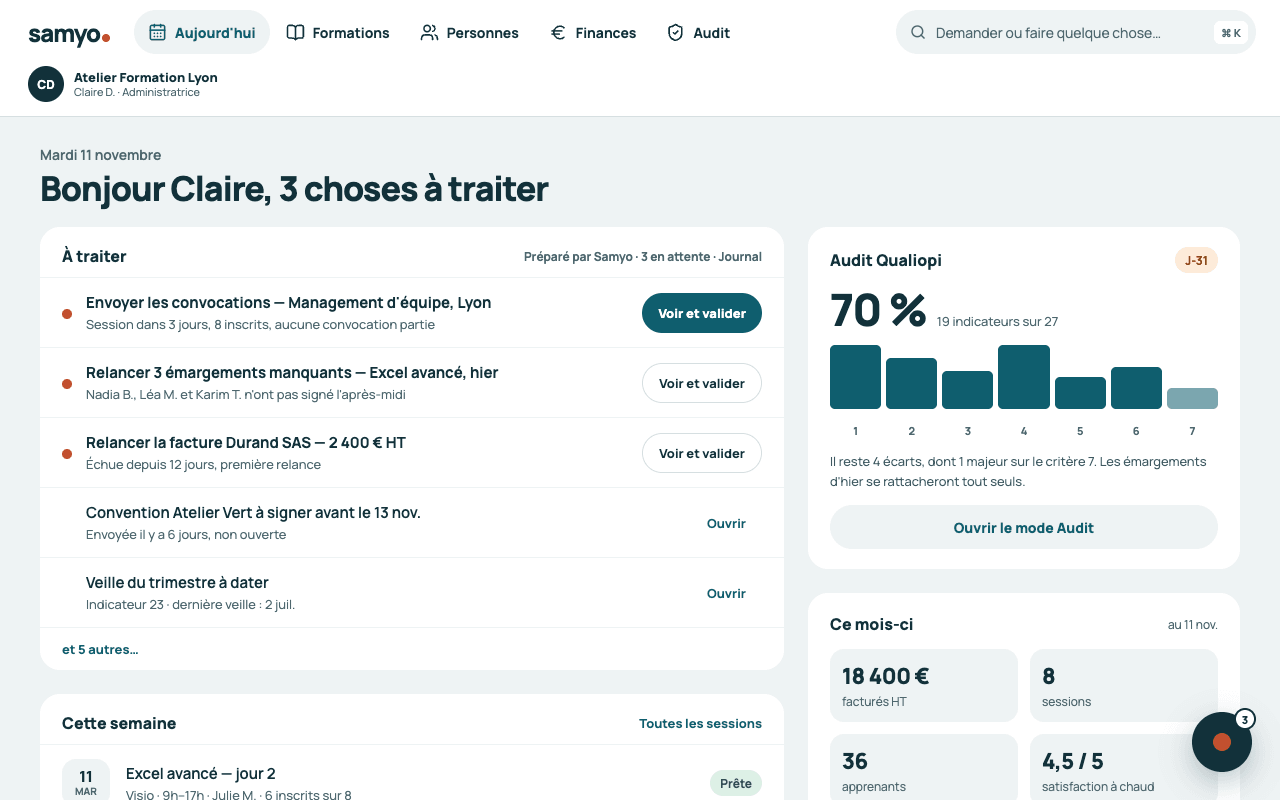Switch to the Personnes section
Viewport: 1280px width, 800px height.
[469, 32]
